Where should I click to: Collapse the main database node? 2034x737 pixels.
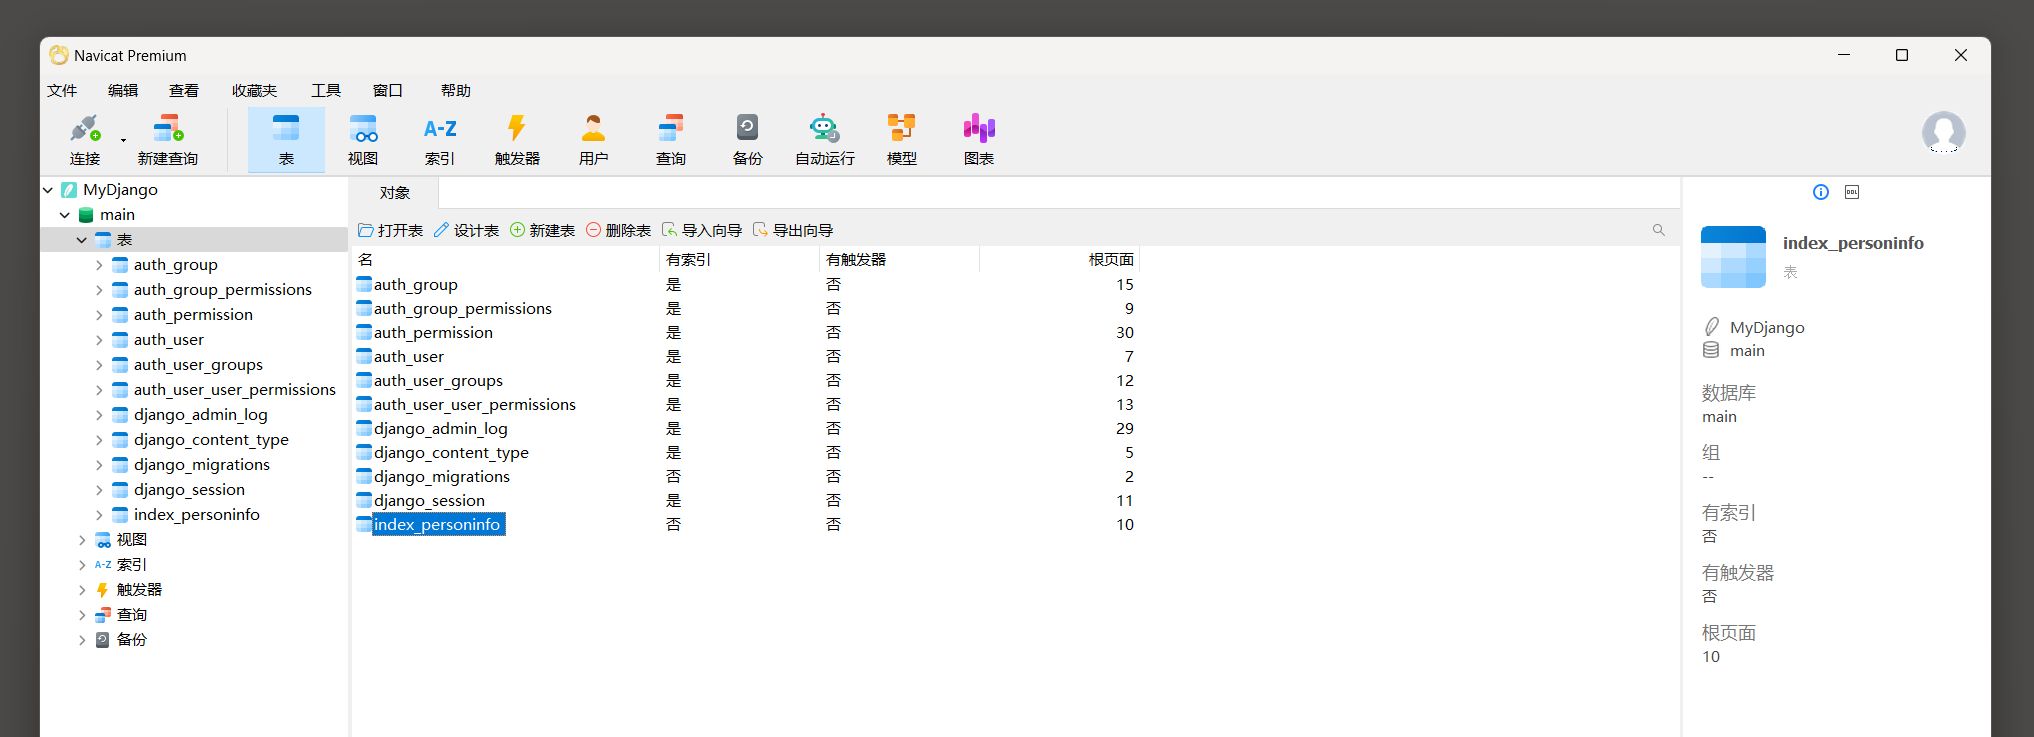(65, 215)
